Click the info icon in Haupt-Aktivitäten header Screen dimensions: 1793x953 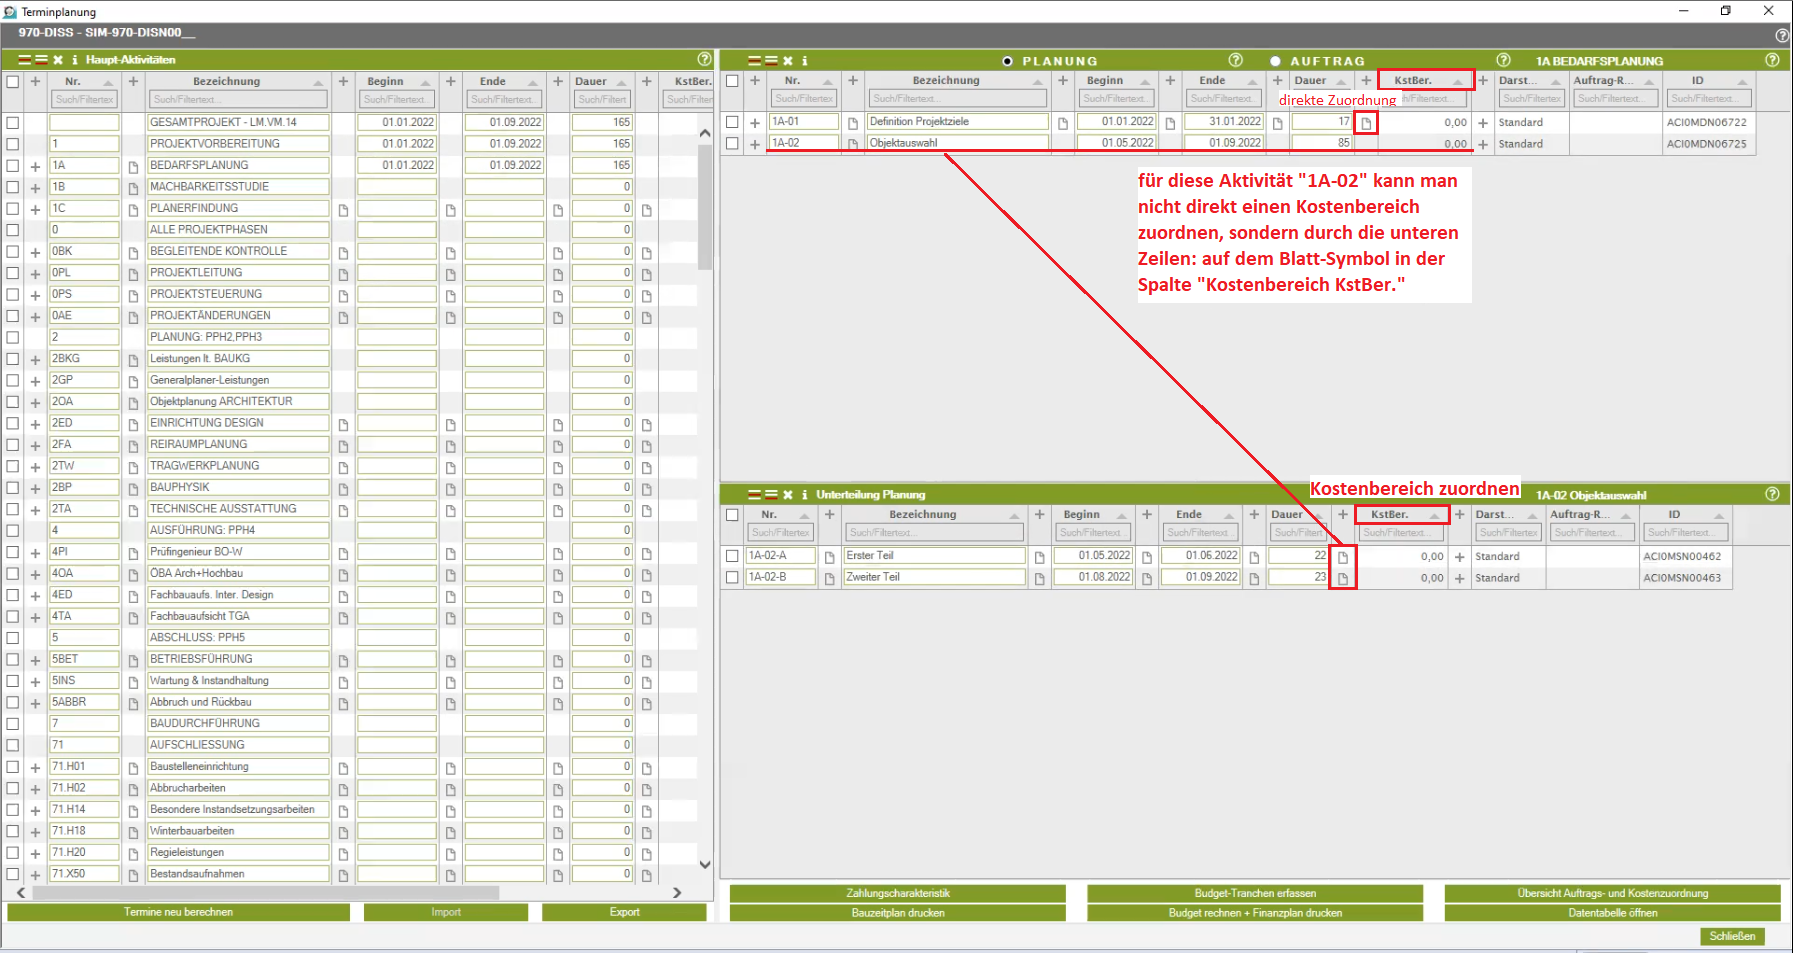[x=74, y=60]
